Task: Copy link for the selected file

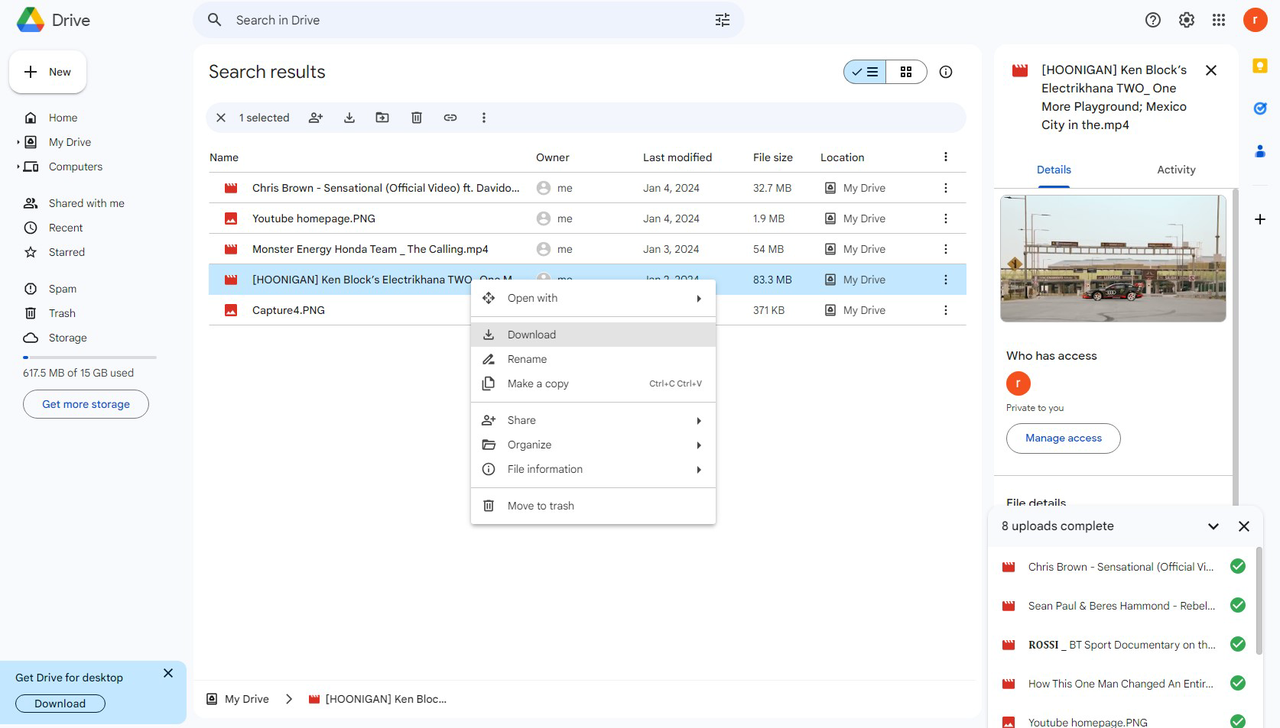Action: [x=450, y=117]
